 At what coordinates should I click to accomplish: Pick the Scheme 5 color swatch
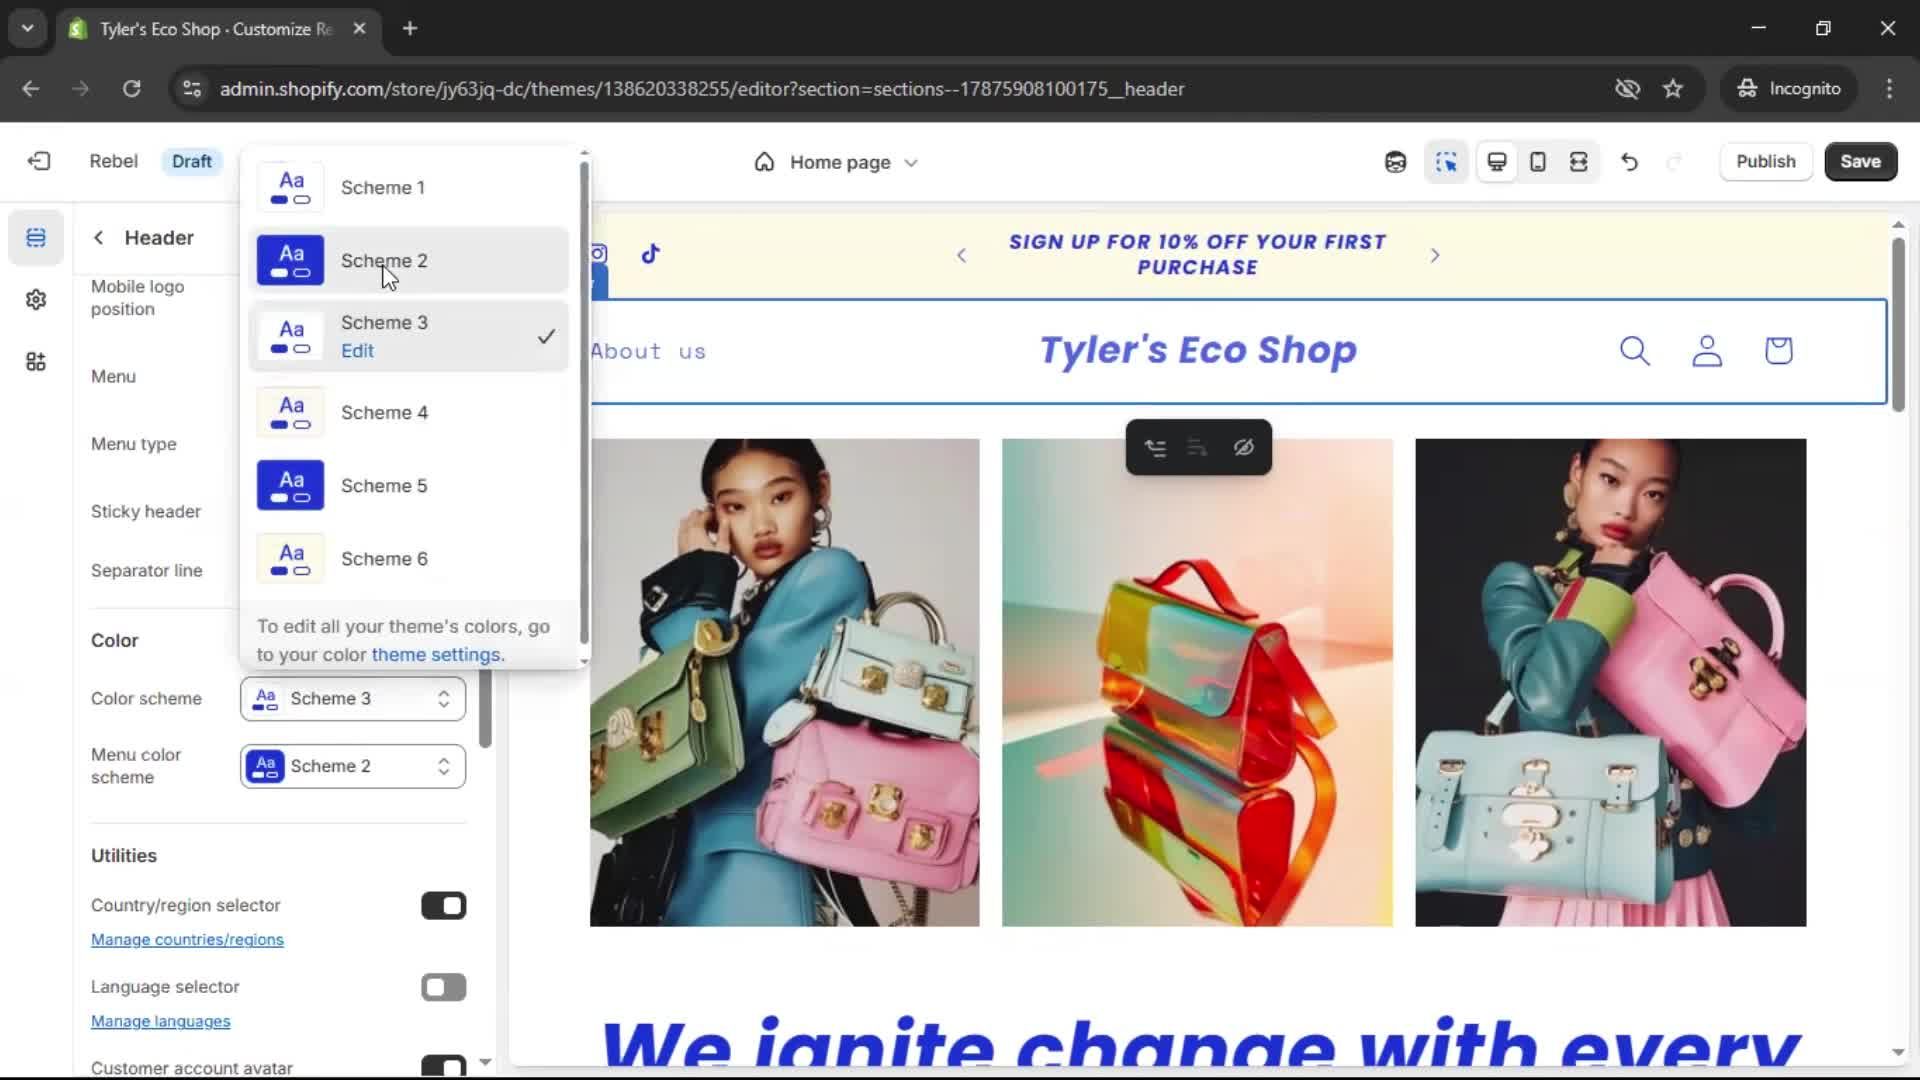pyautogui.click(x=290, y=485)
